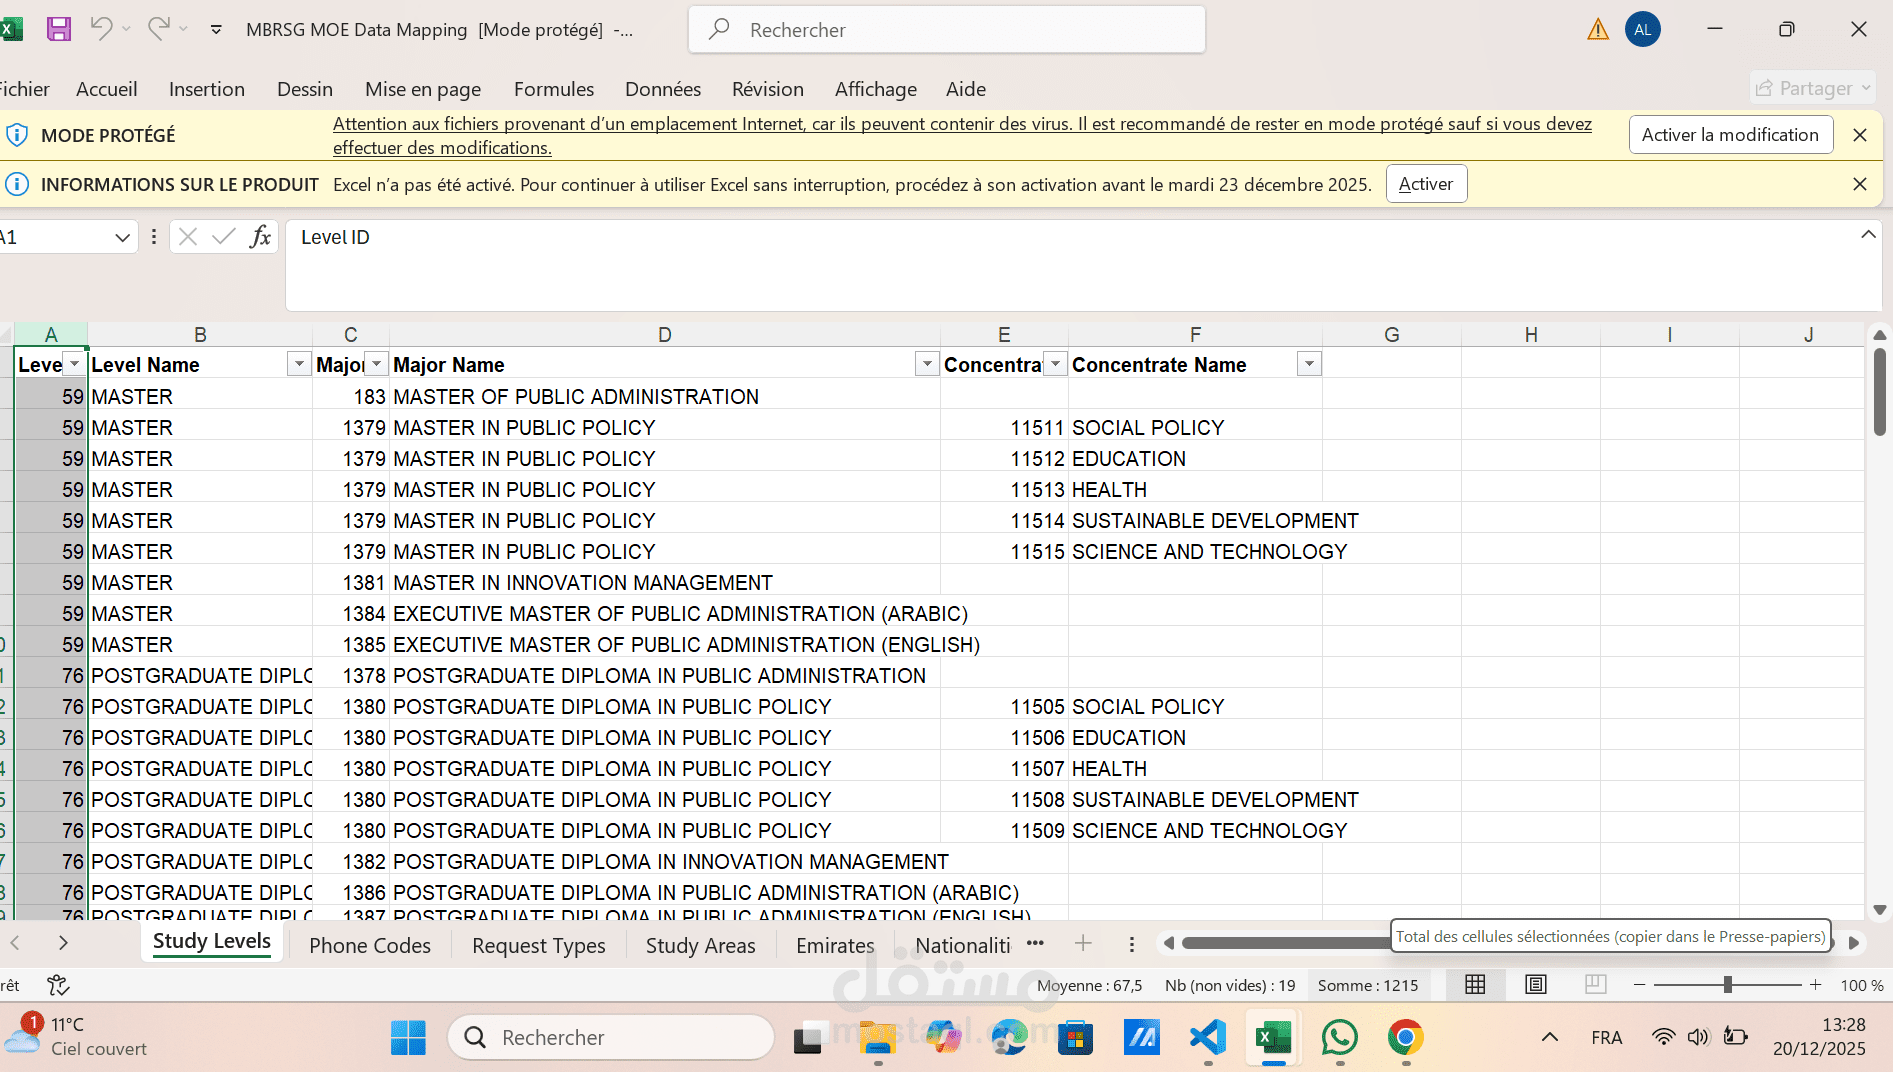1893x1072 pixels.
Task: Switch to Emirates sheet
Action: (x=835, y=945)
